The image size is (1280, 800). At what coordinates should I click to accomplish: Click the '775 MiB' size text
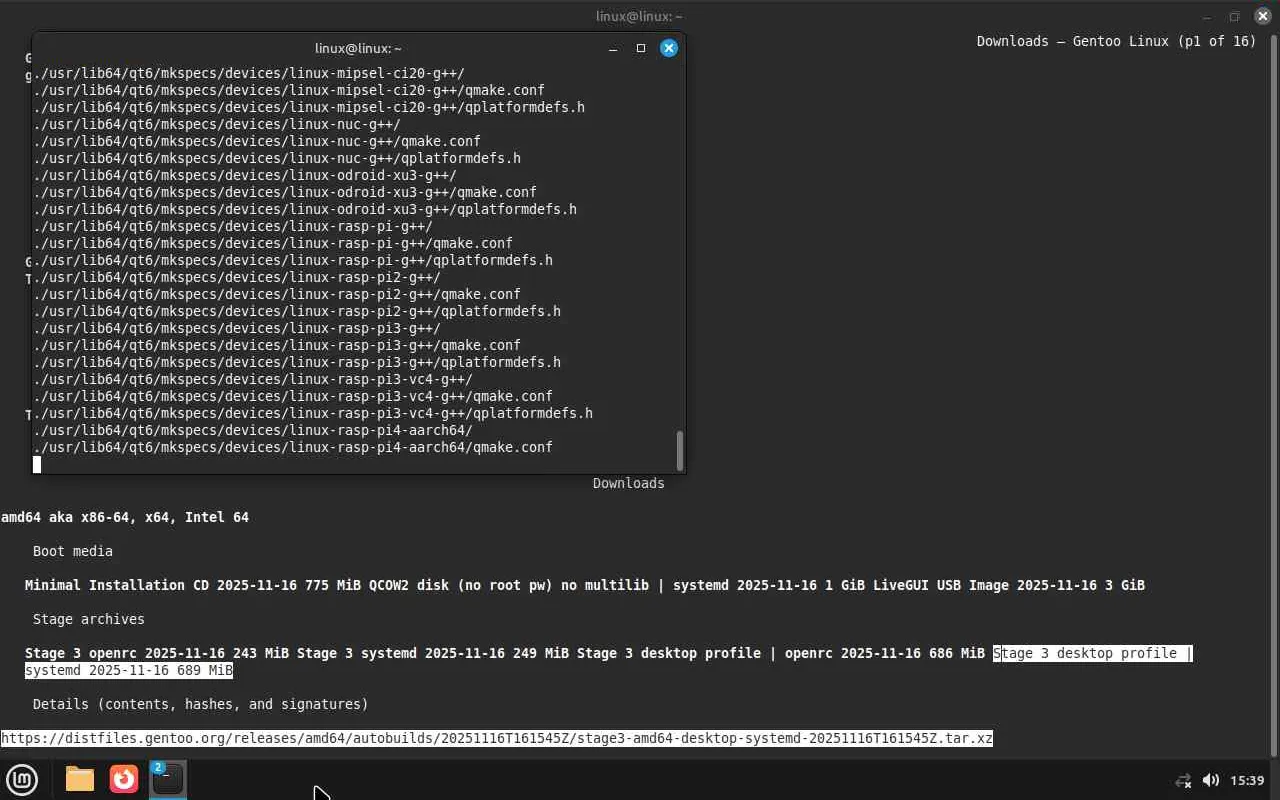[x=333, y=585]
